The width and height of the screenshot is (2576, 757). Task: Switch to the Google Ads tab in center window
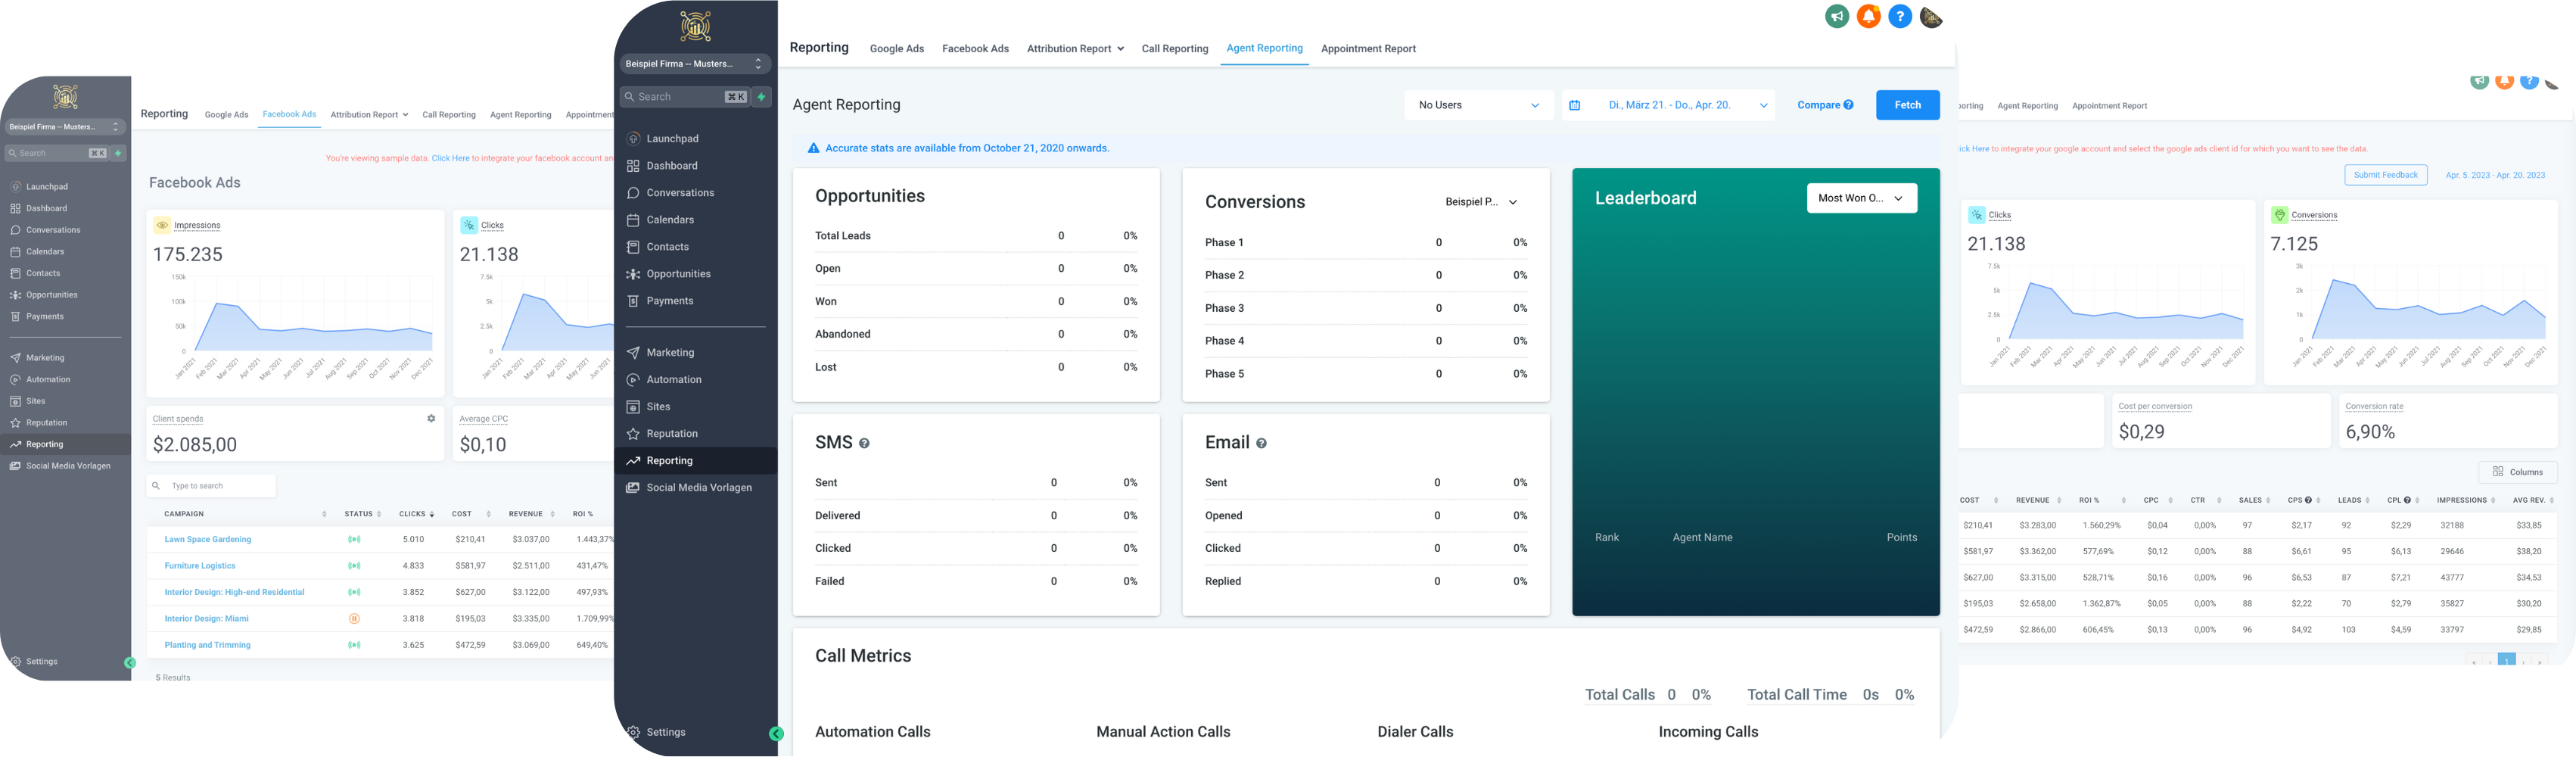point(896,49)
